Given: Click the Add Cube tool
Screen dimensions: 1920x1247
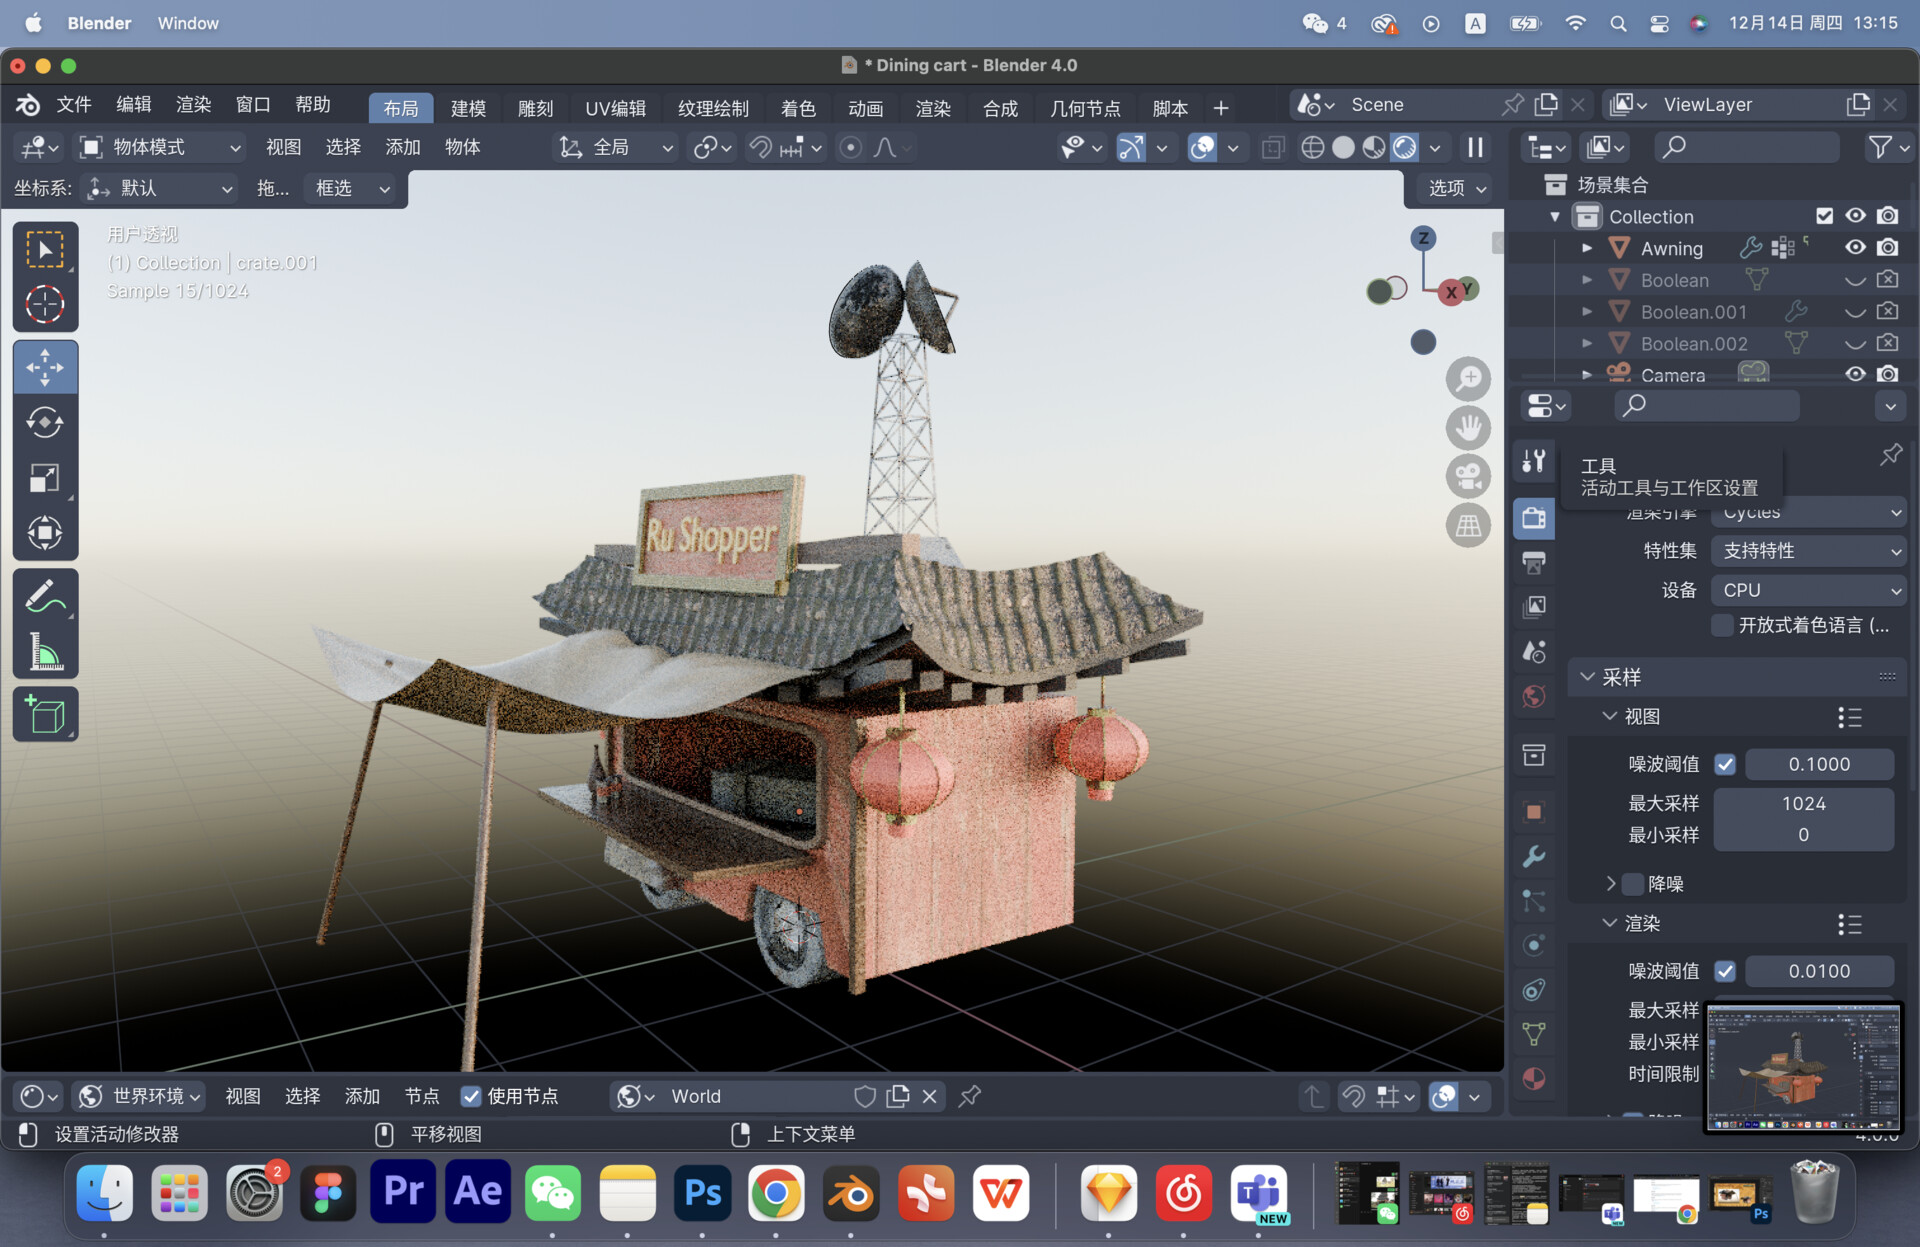Looking at the screenshot, I should (45, 714).
